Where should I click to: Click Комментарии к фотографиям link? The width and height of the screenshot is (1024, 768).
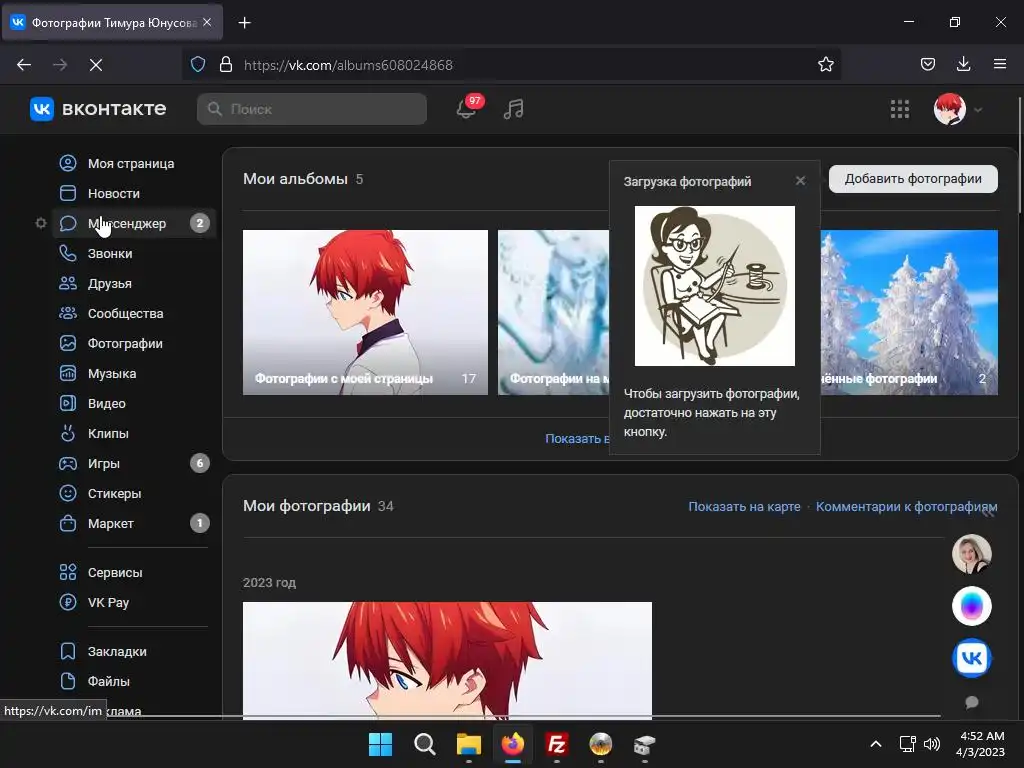pos(906,506)
